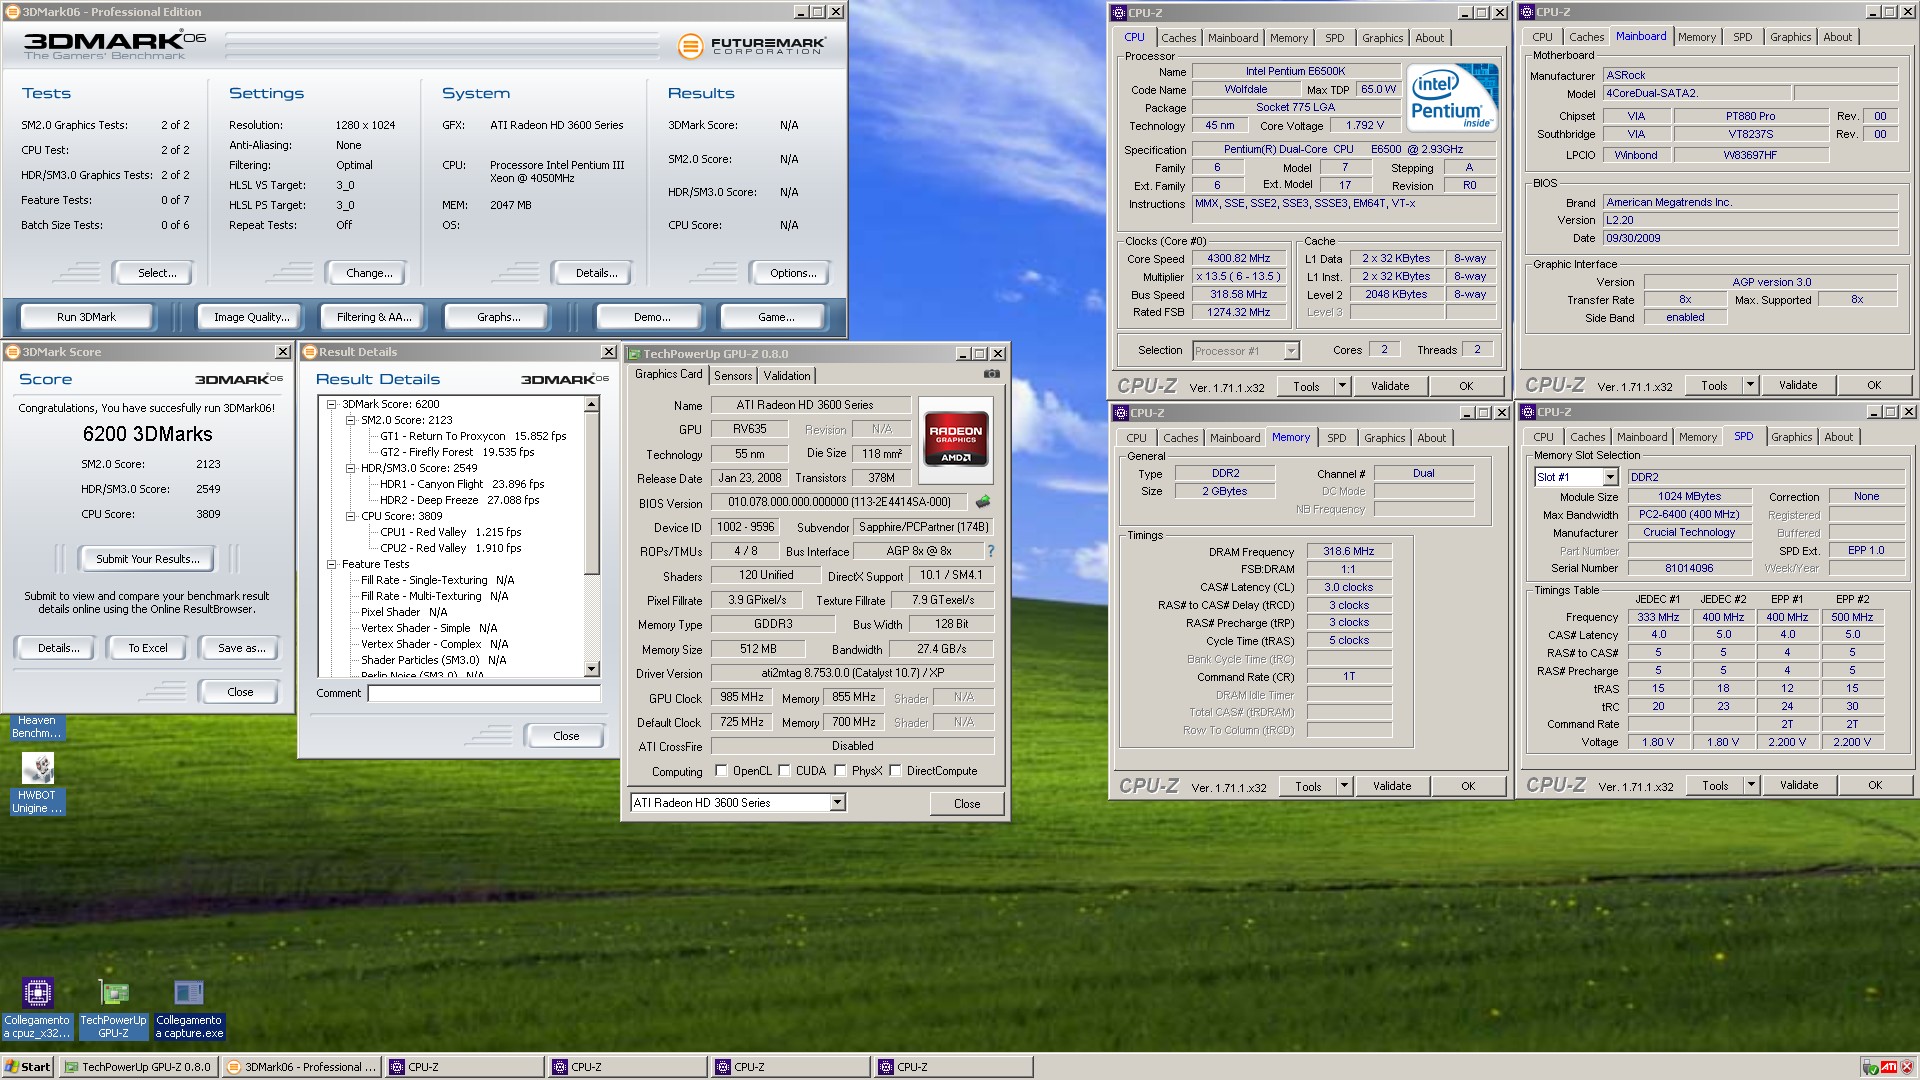Click the Result Details window title icon
The image size is (1920, 1080).
point(310,352)
